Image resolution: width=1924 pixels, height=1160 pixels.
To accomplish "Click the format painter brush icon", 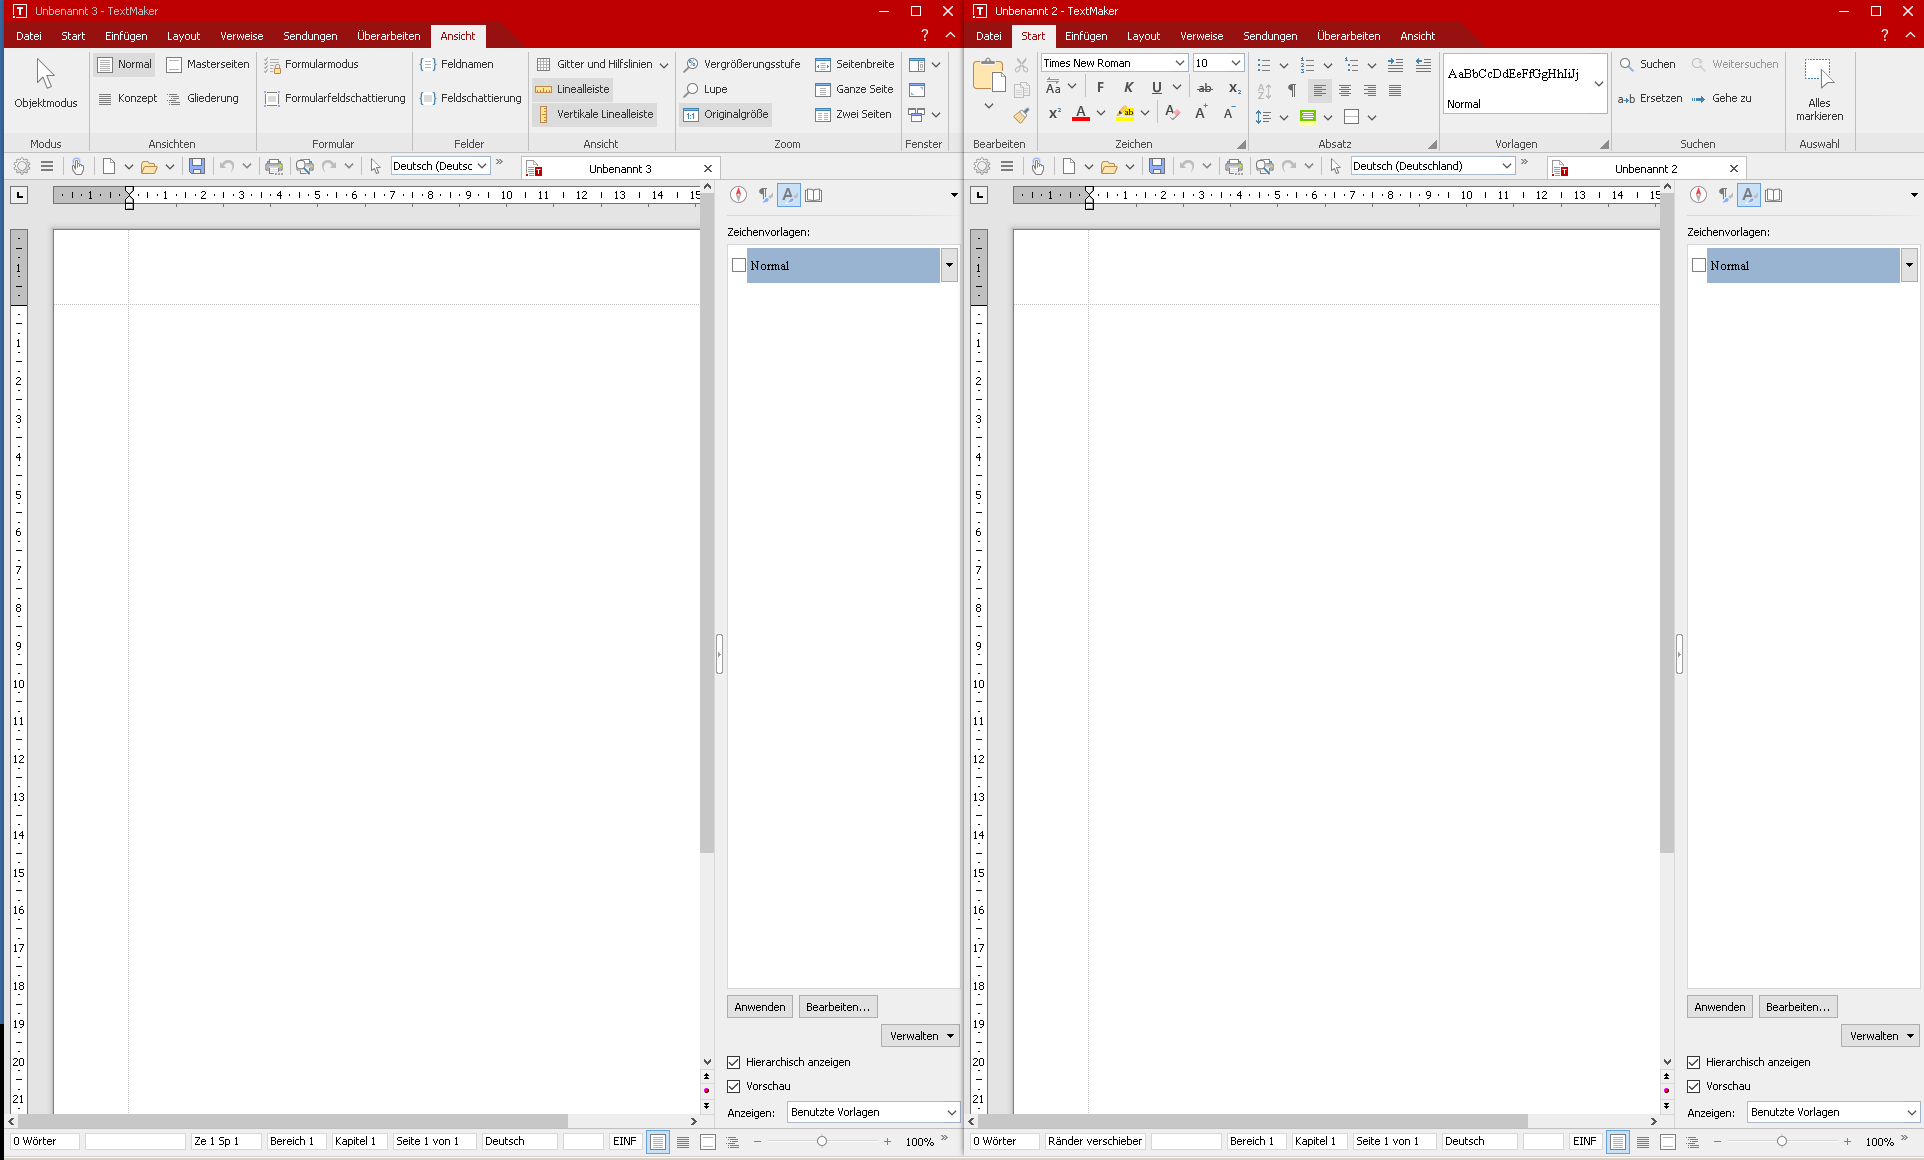I will [1021, 116].
